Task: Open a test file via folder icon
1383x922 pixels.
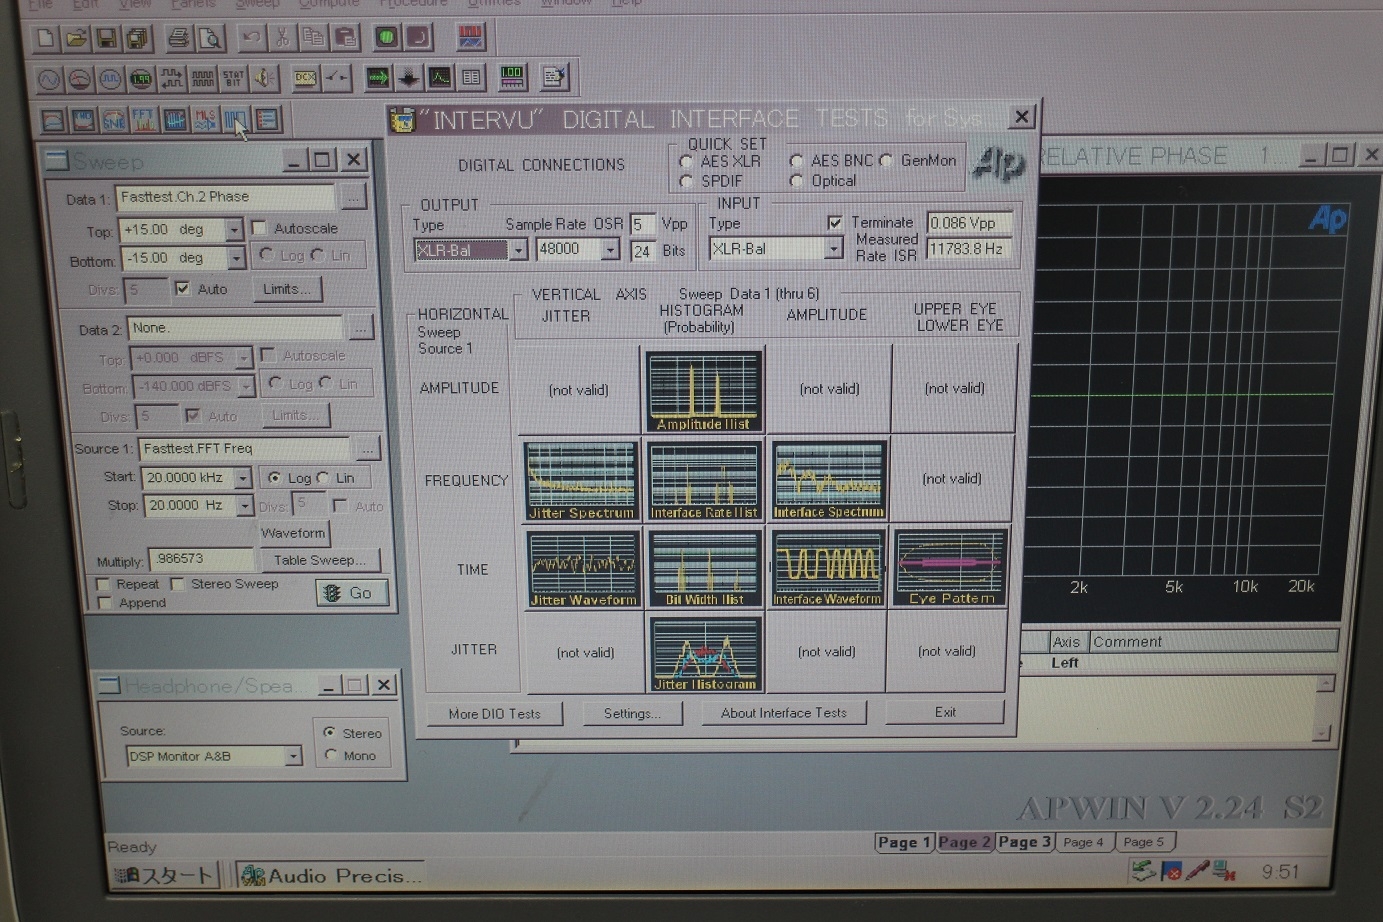Action: (x=76, y=39)
